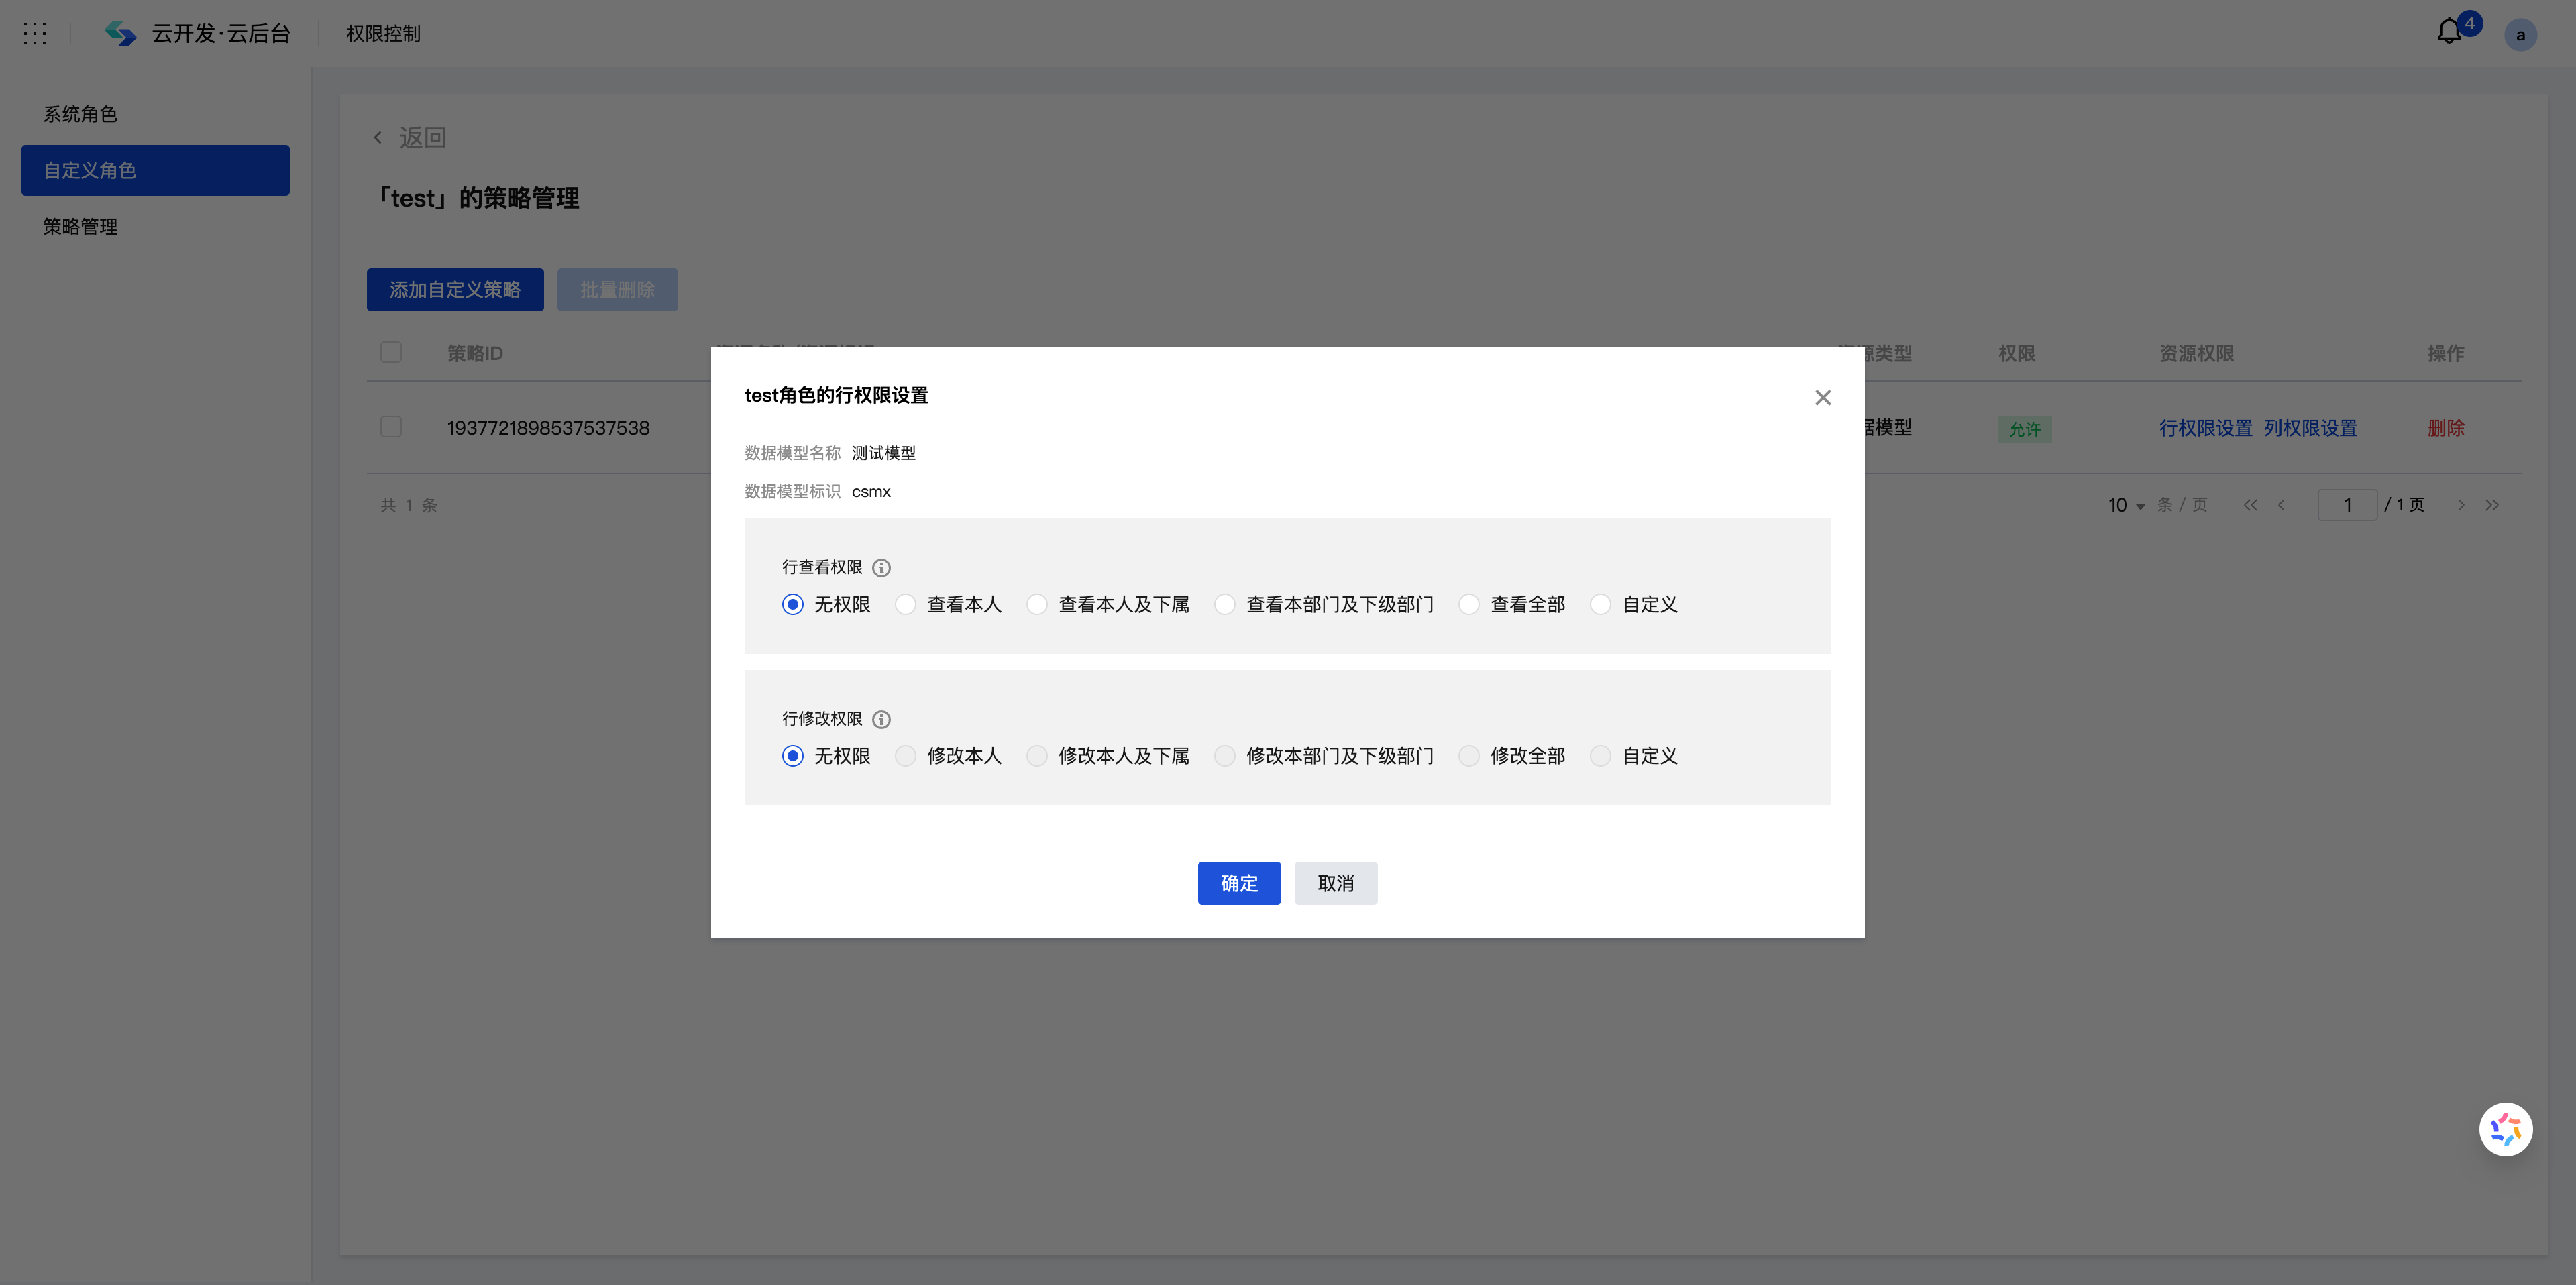Click the 添加自定义策略 button
This screenshot has height=1285, width=2576.
point(454,289)
